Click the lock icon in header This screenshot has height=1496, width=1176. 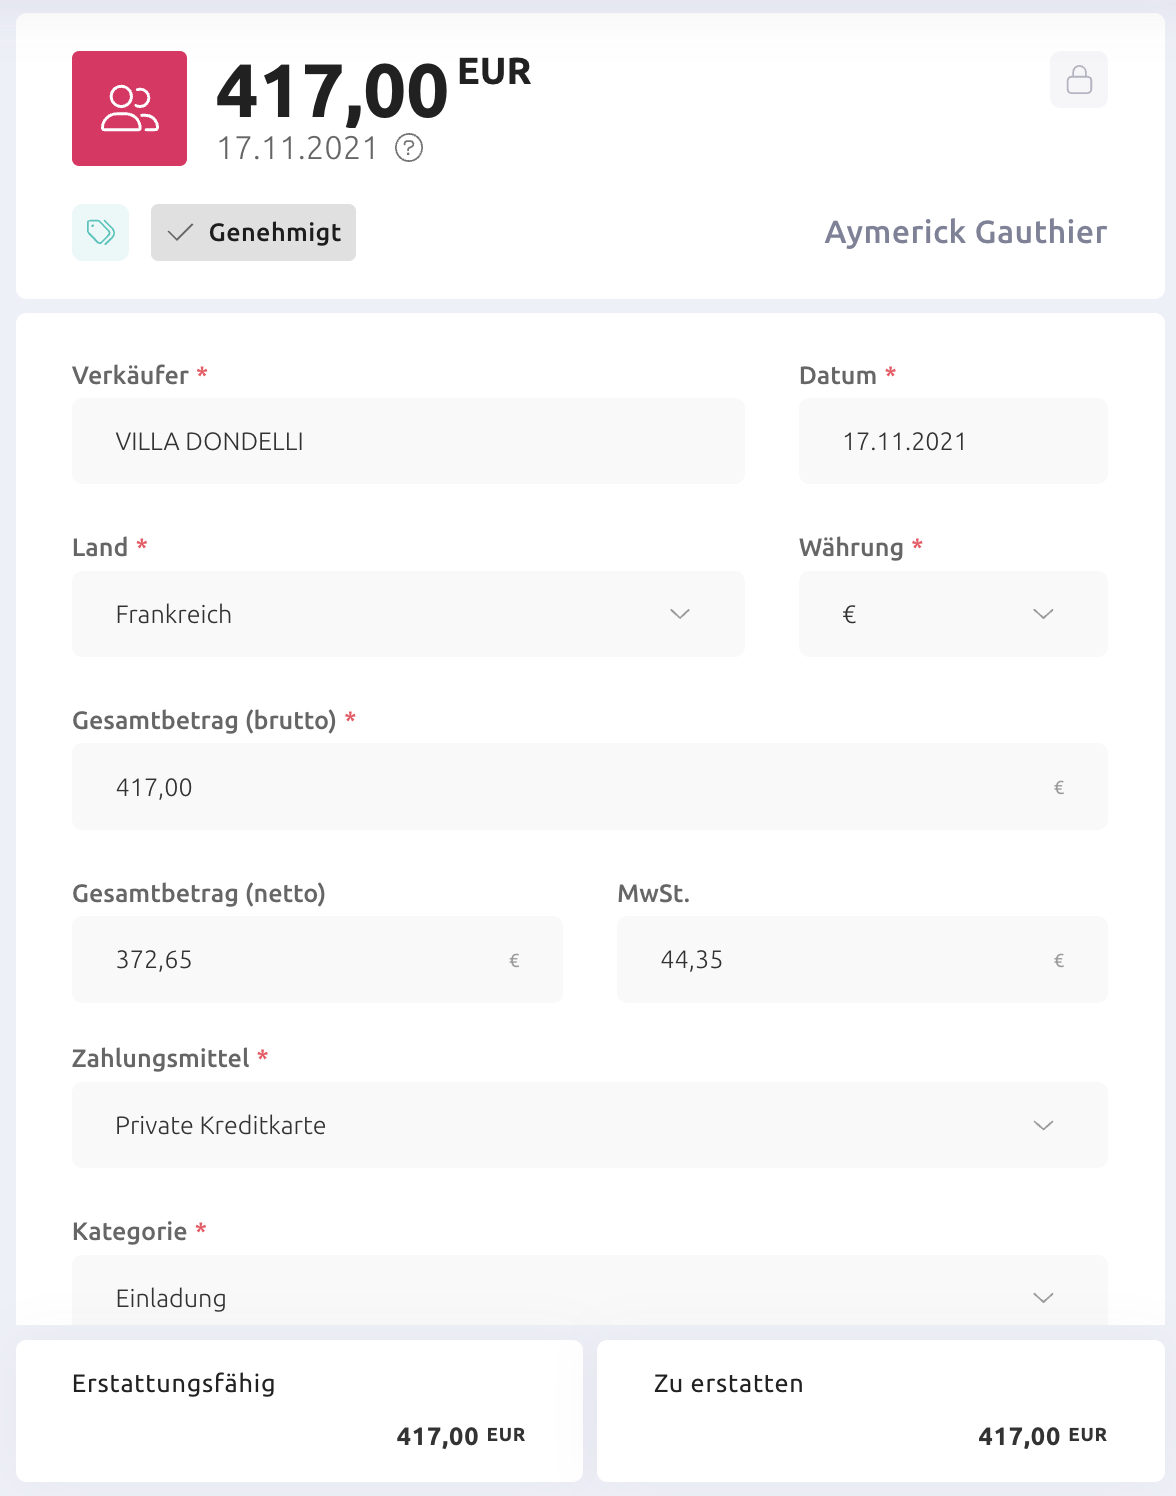click(x=1079, y=79)
